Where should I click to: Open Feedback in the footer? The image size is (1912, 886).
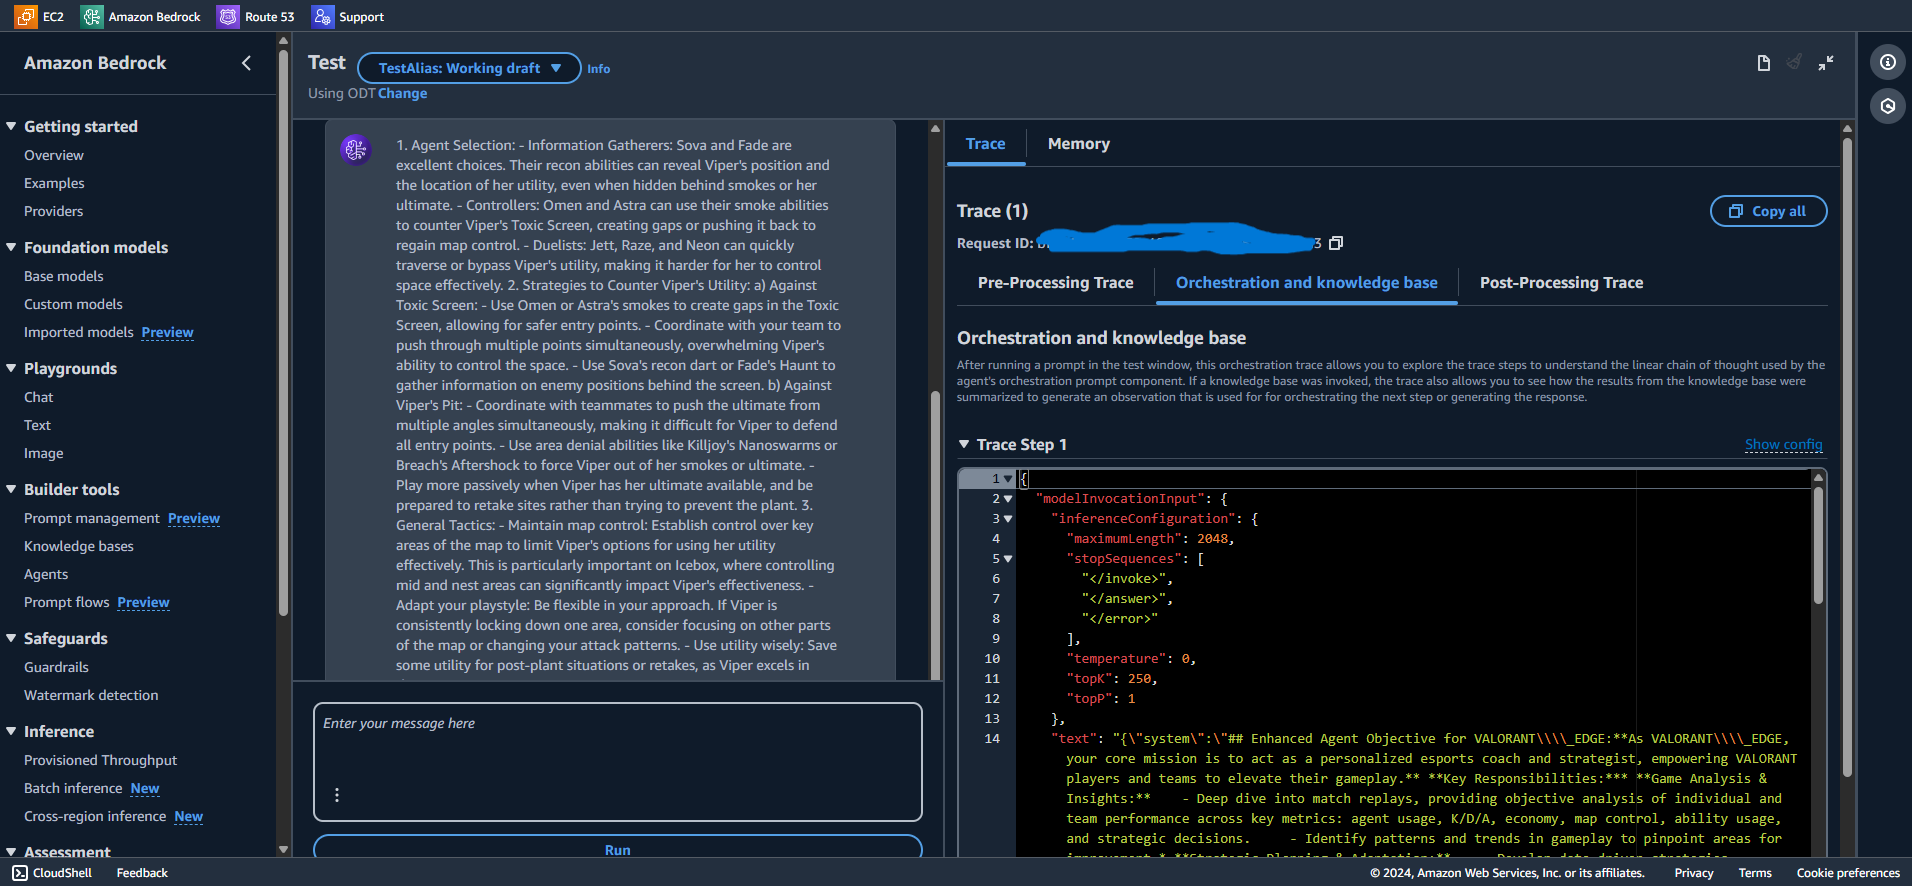[x=142, y=873]
